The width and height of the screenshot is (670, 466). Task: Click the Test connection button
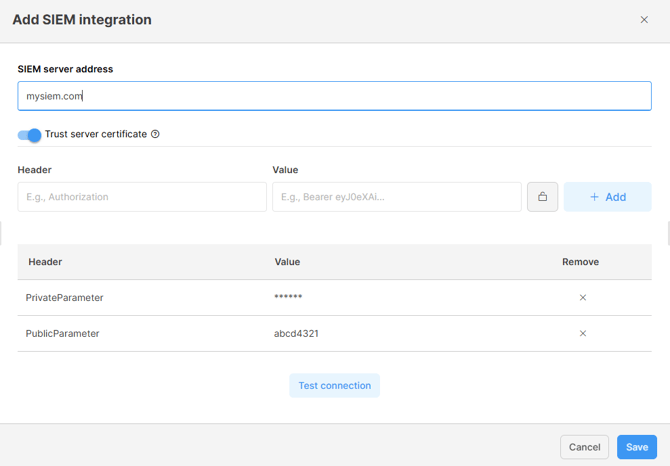click(x=334, y=386)
